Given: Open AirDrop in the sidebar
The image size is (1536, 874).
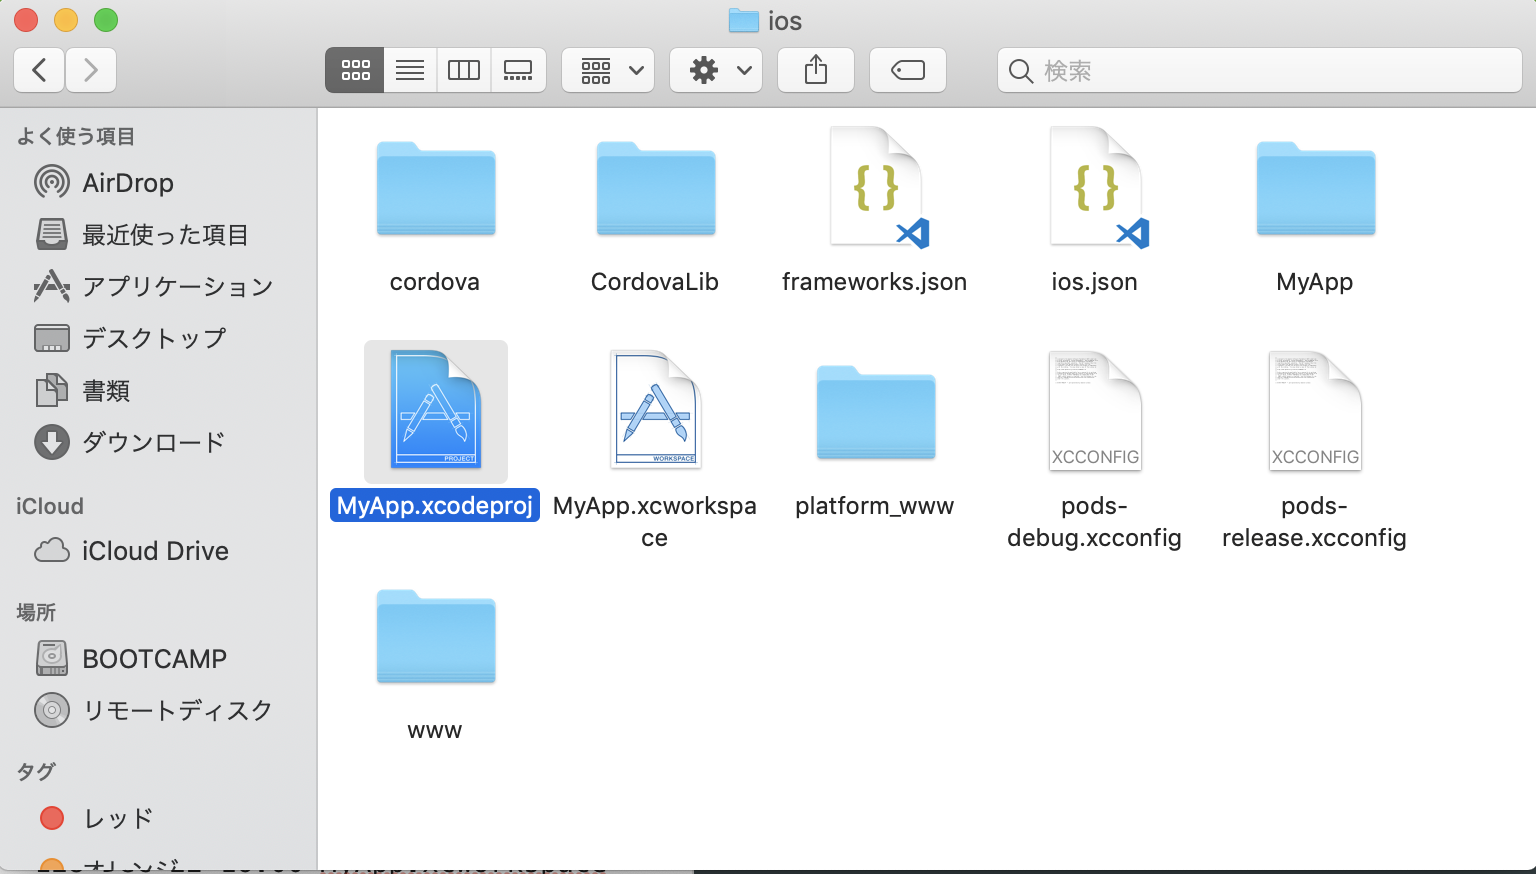Looking at the screenshot, I should [159, 183].
